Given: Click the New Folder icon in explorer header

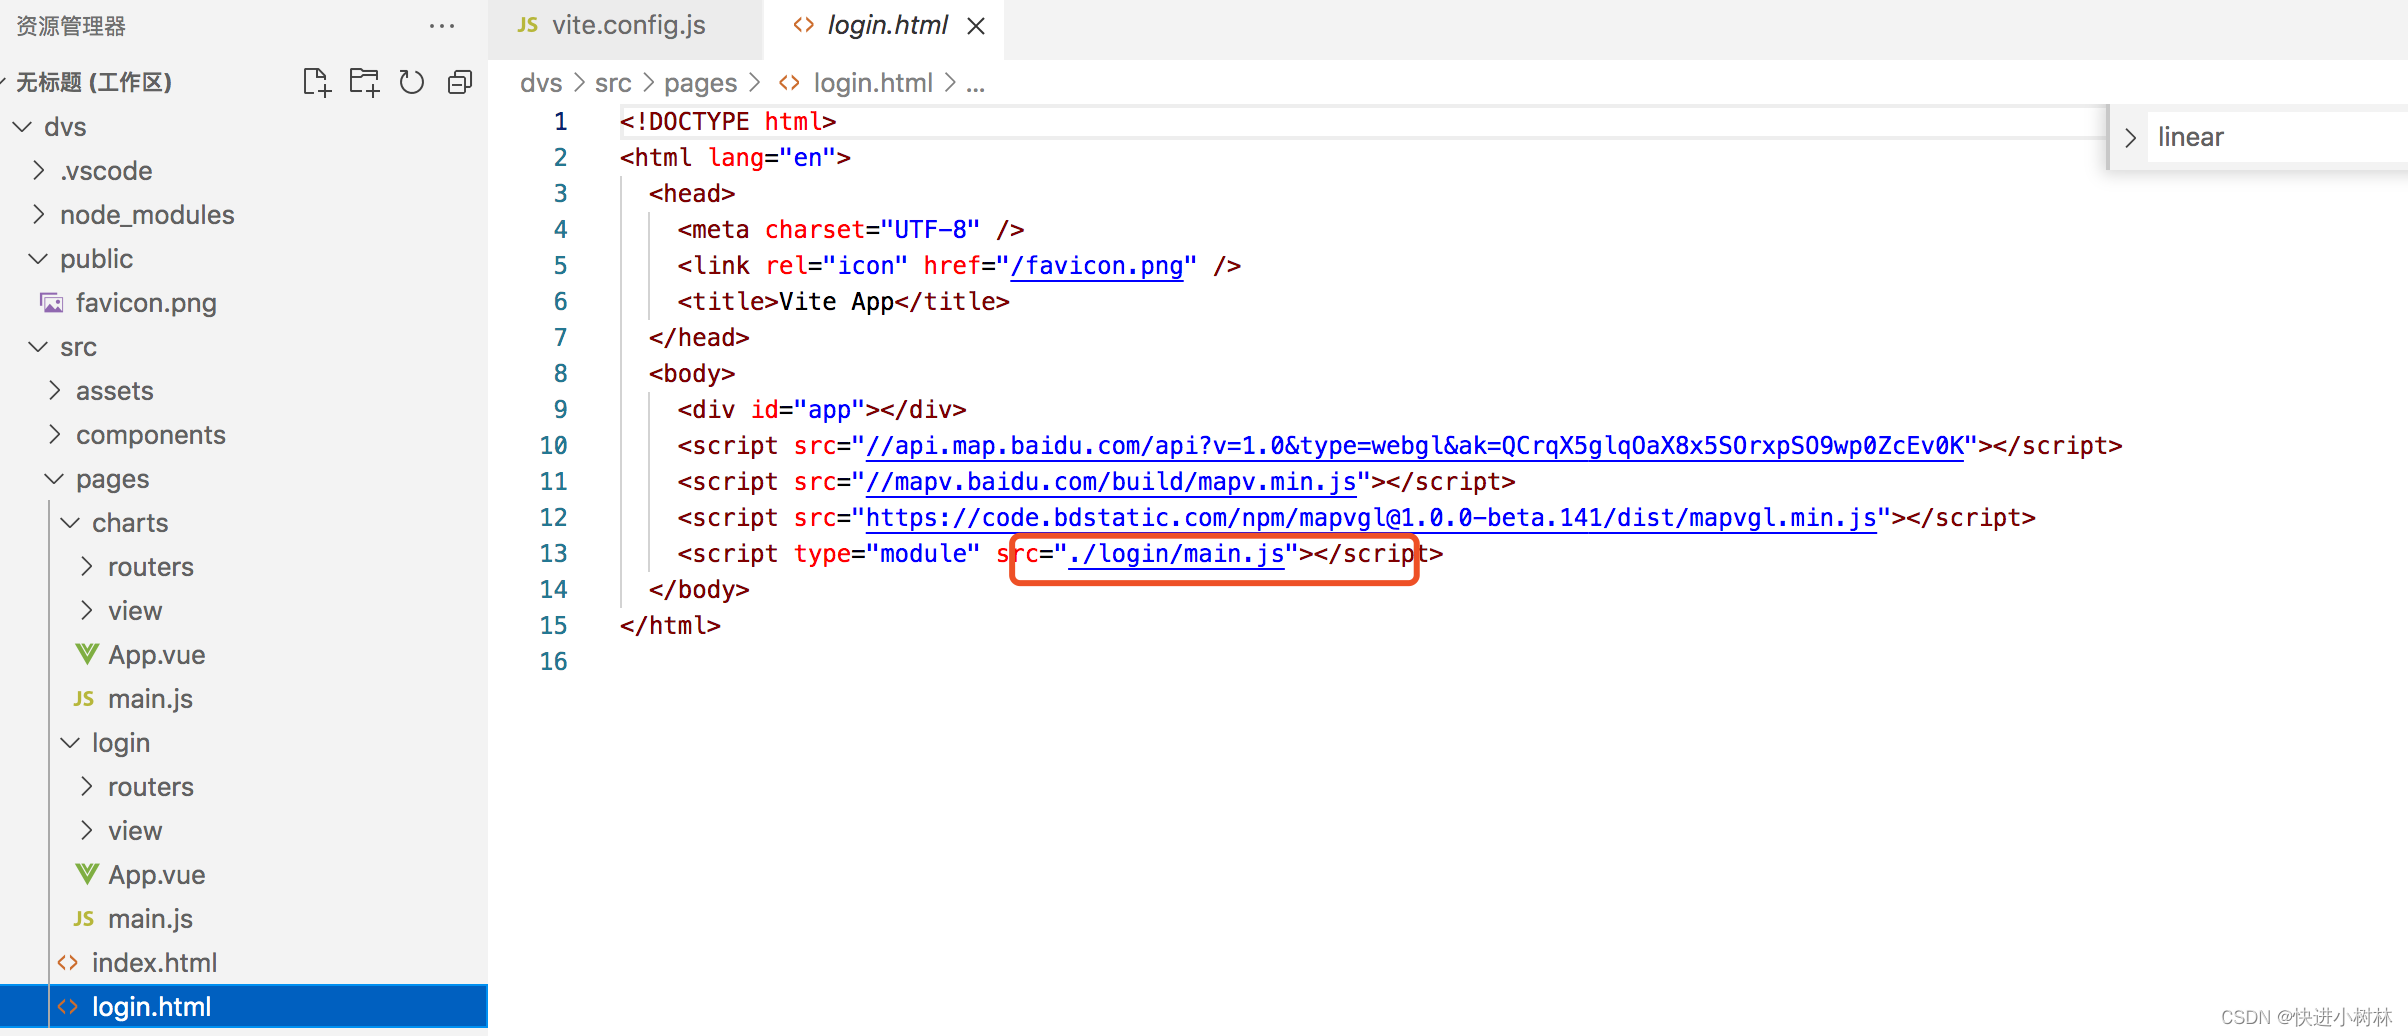Looking at the screenshot, I should point(364,82).
